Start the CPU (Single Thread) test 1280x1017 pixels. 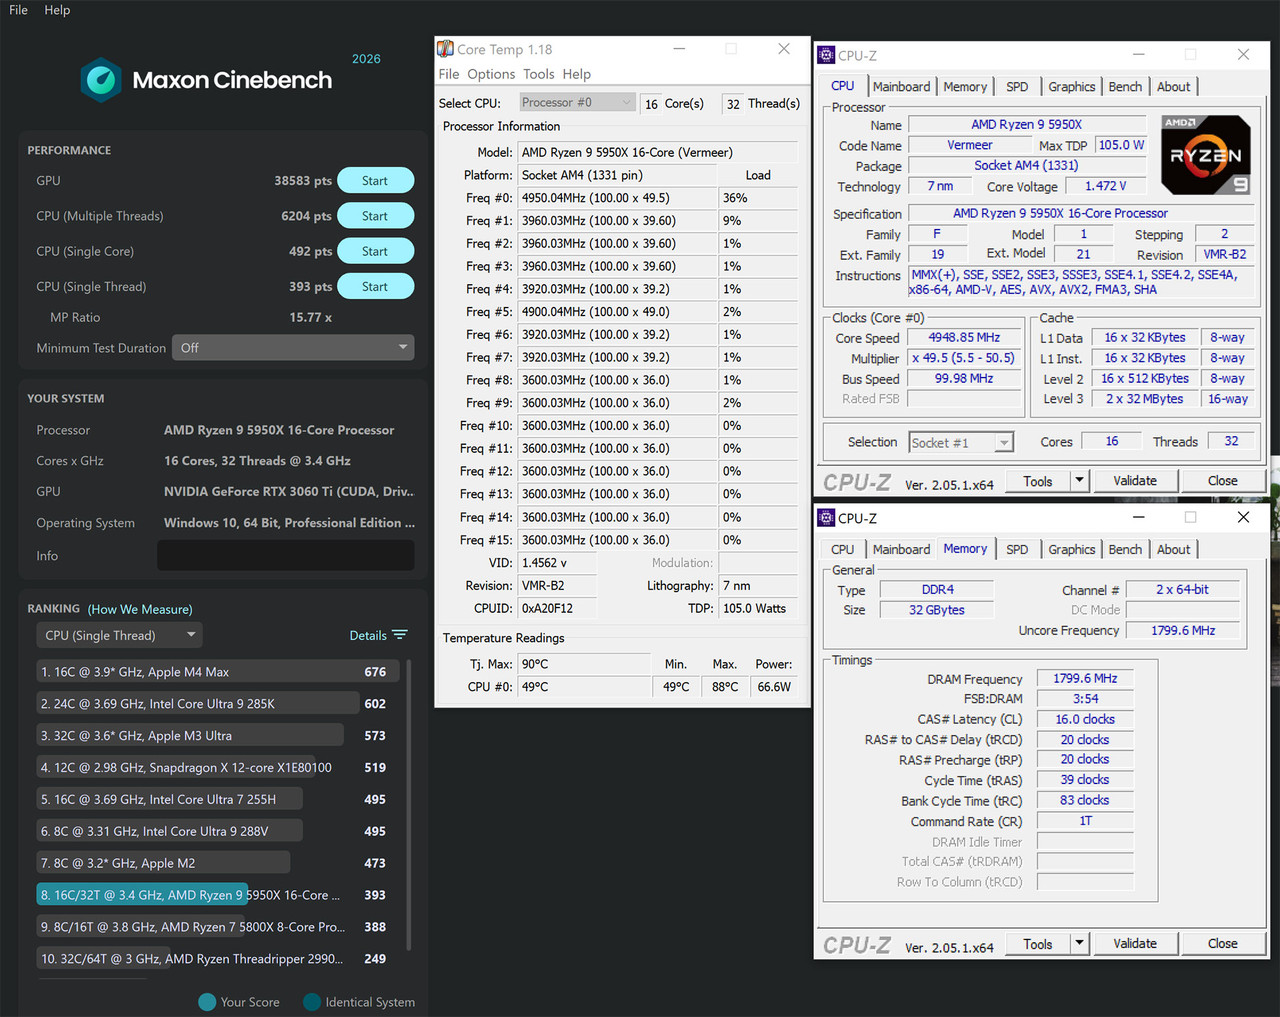tap(375, 286)
